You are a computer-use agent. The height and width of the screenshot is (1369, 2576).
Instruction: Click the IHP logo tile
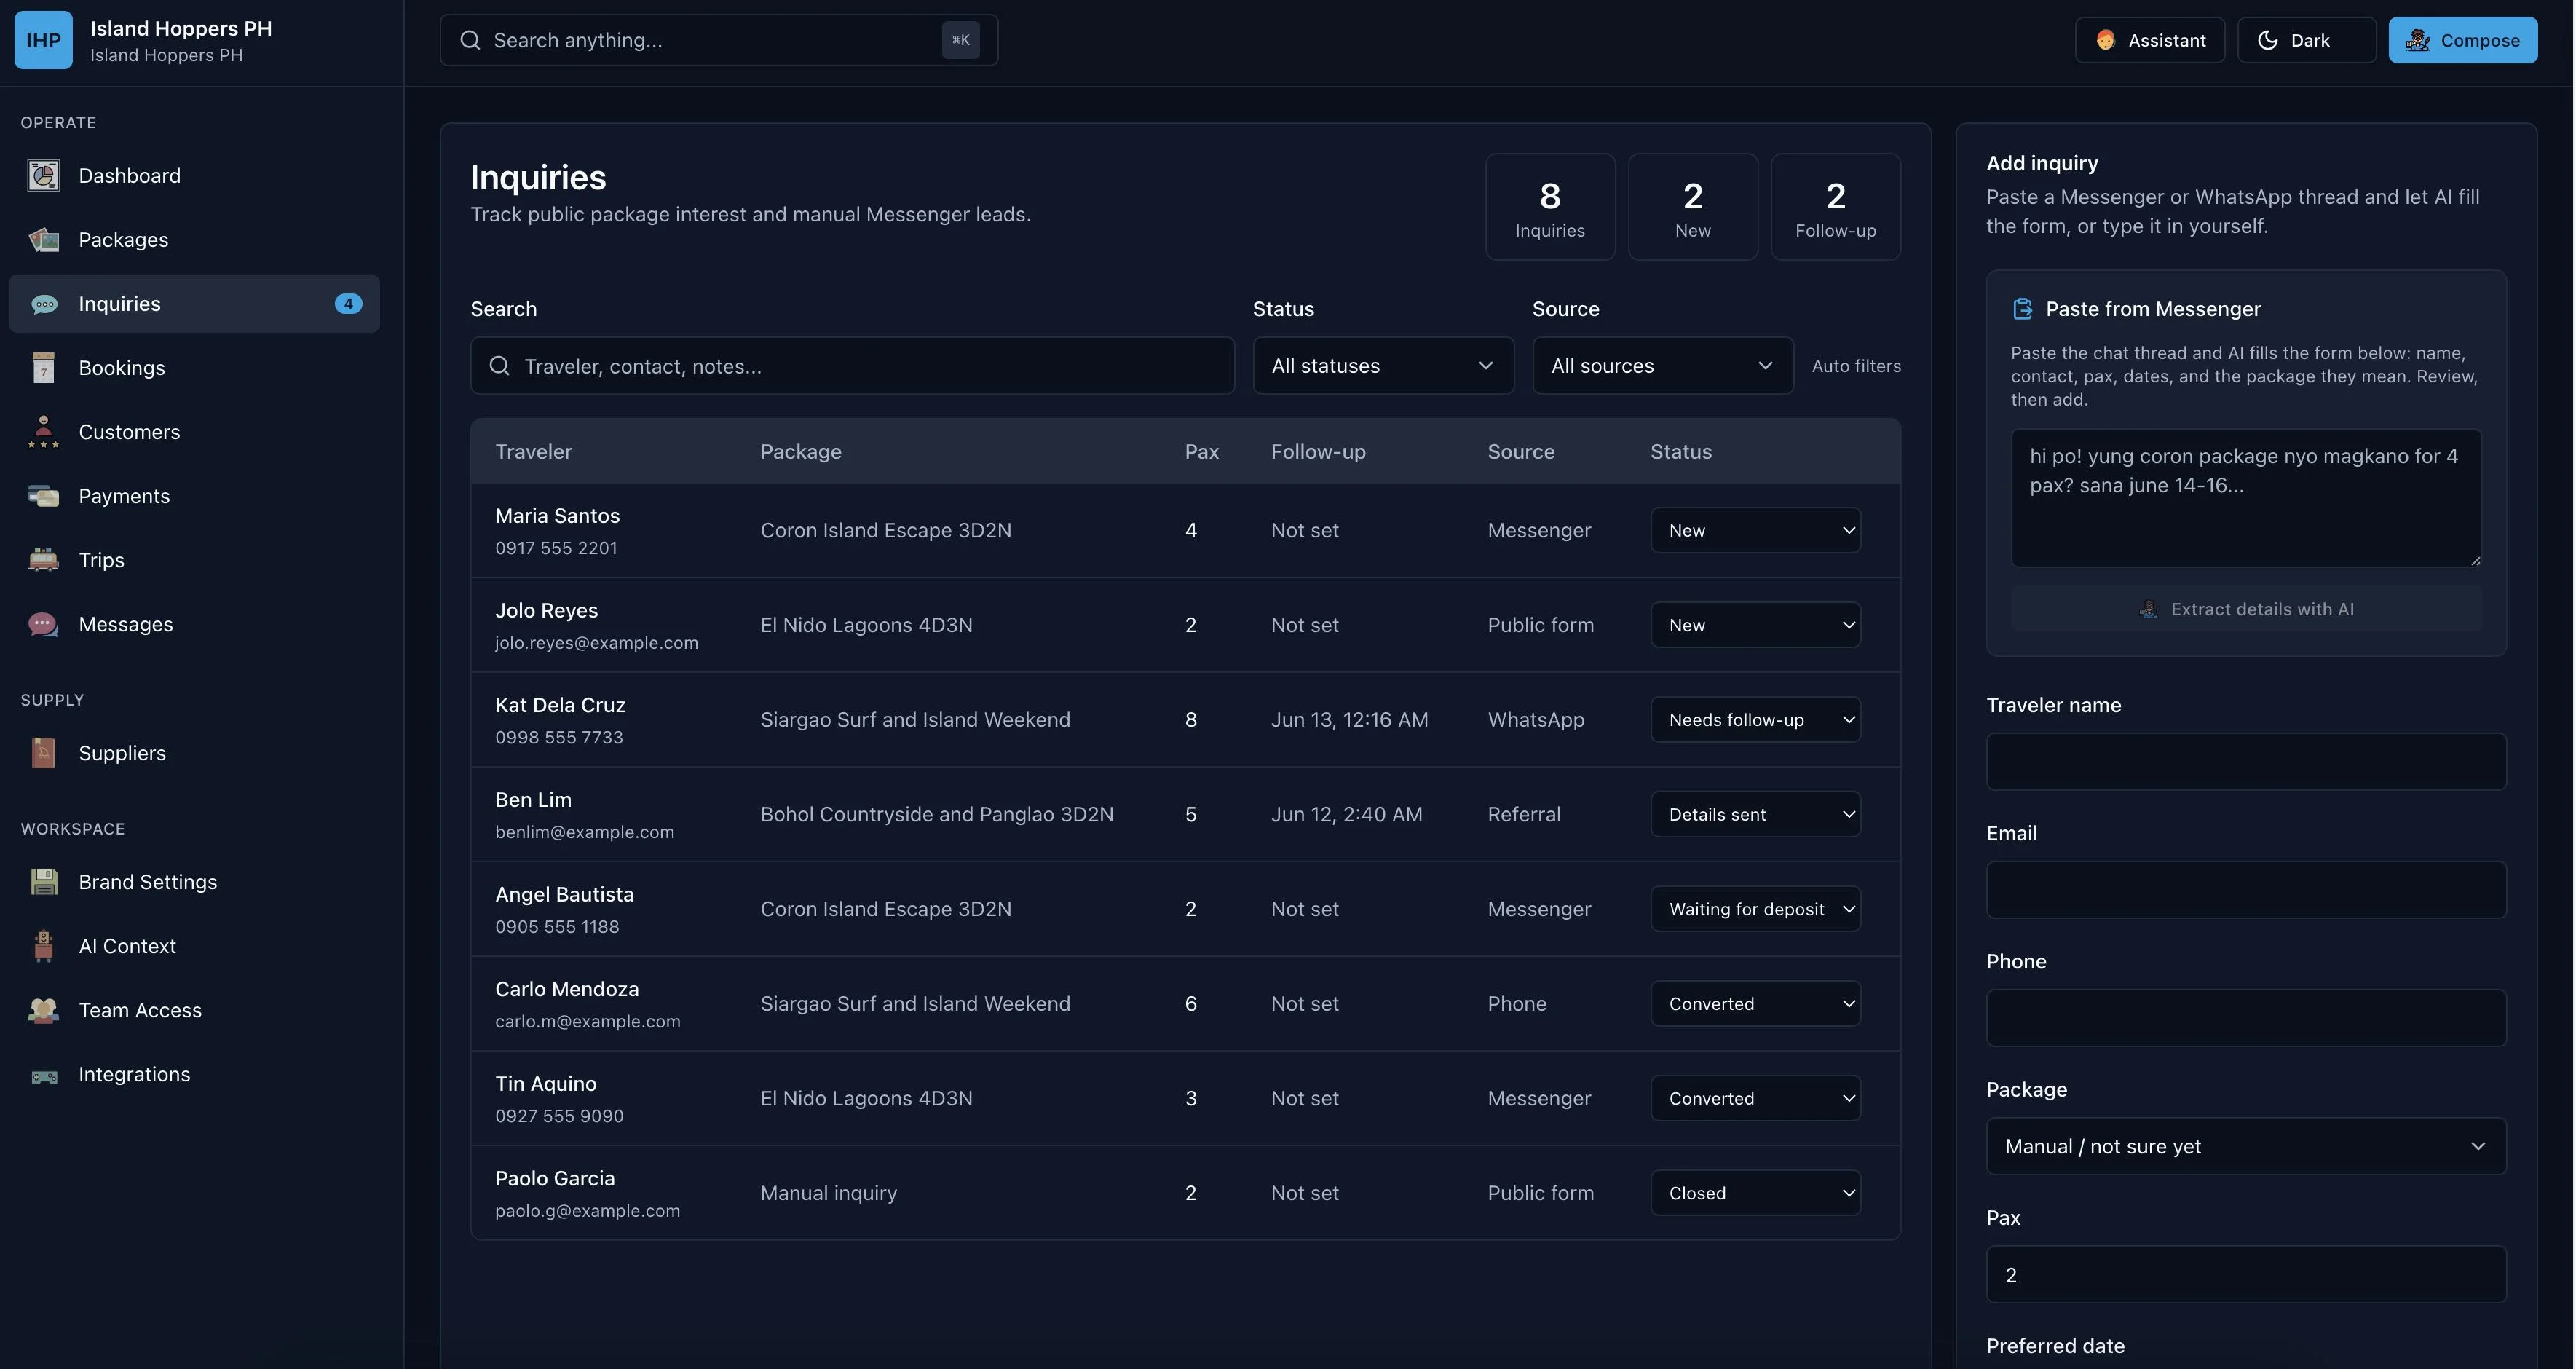coord(43,40)
